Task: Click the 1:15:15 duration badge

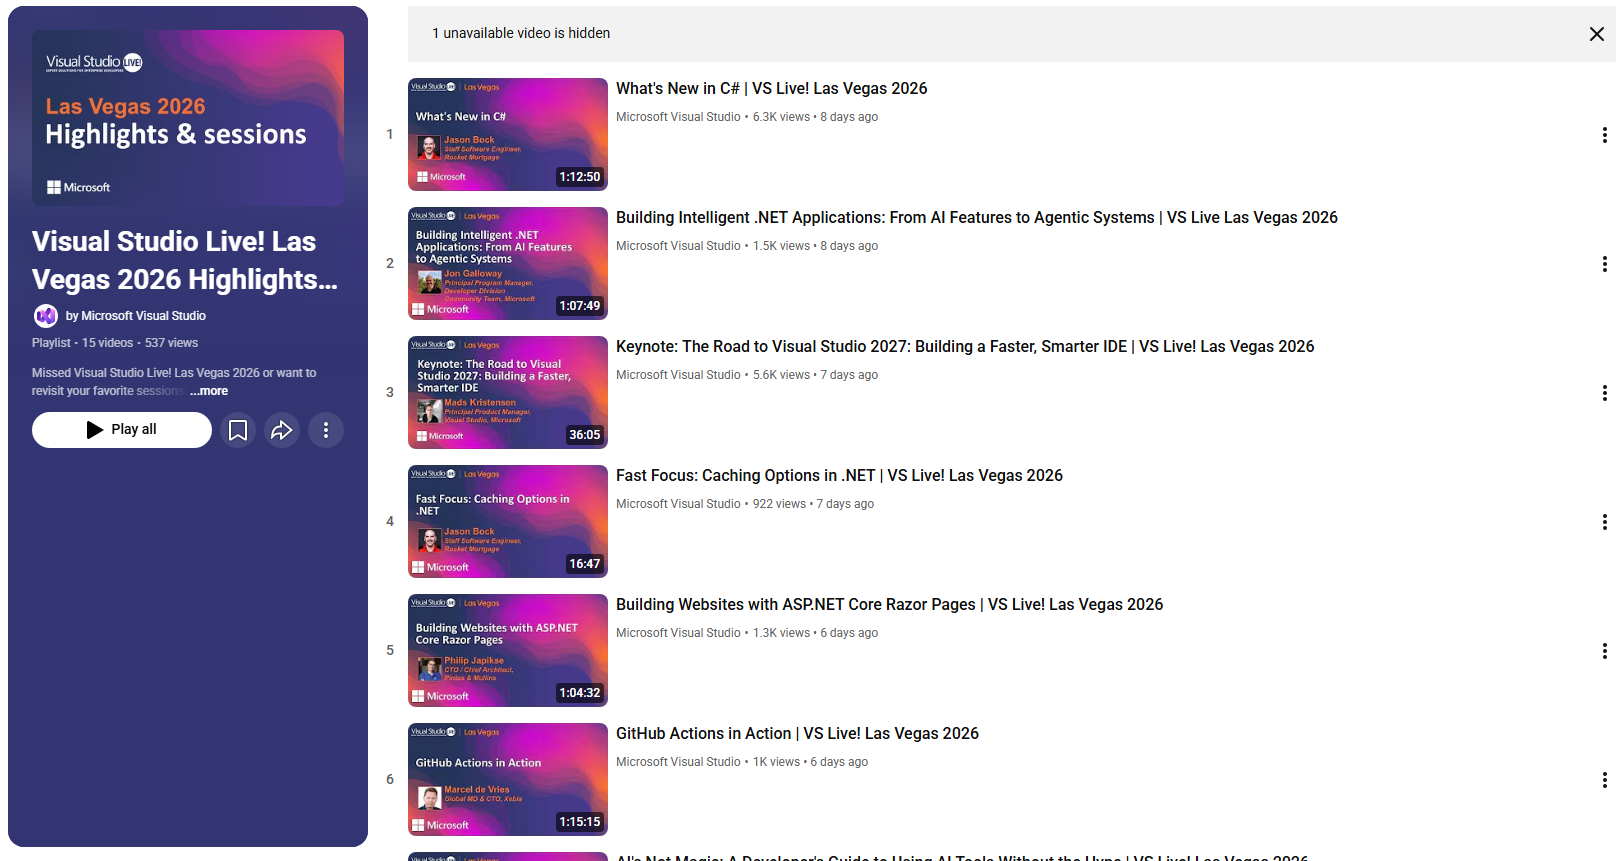Action: [x=580, y=822]
